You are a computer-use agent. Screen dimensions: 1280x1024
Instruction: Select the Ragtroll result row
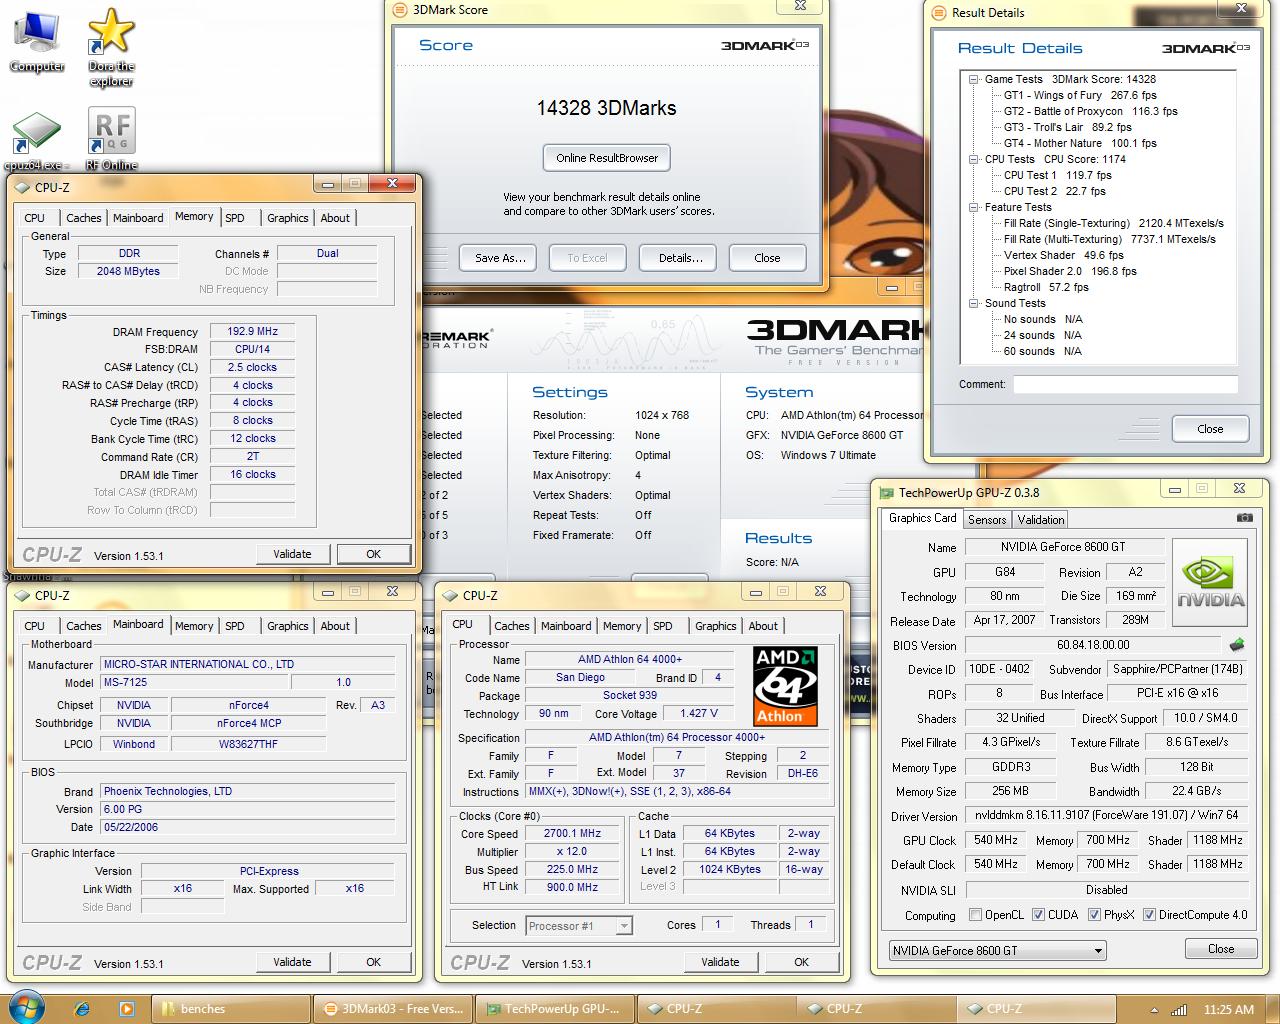[x=1046, y=287]
